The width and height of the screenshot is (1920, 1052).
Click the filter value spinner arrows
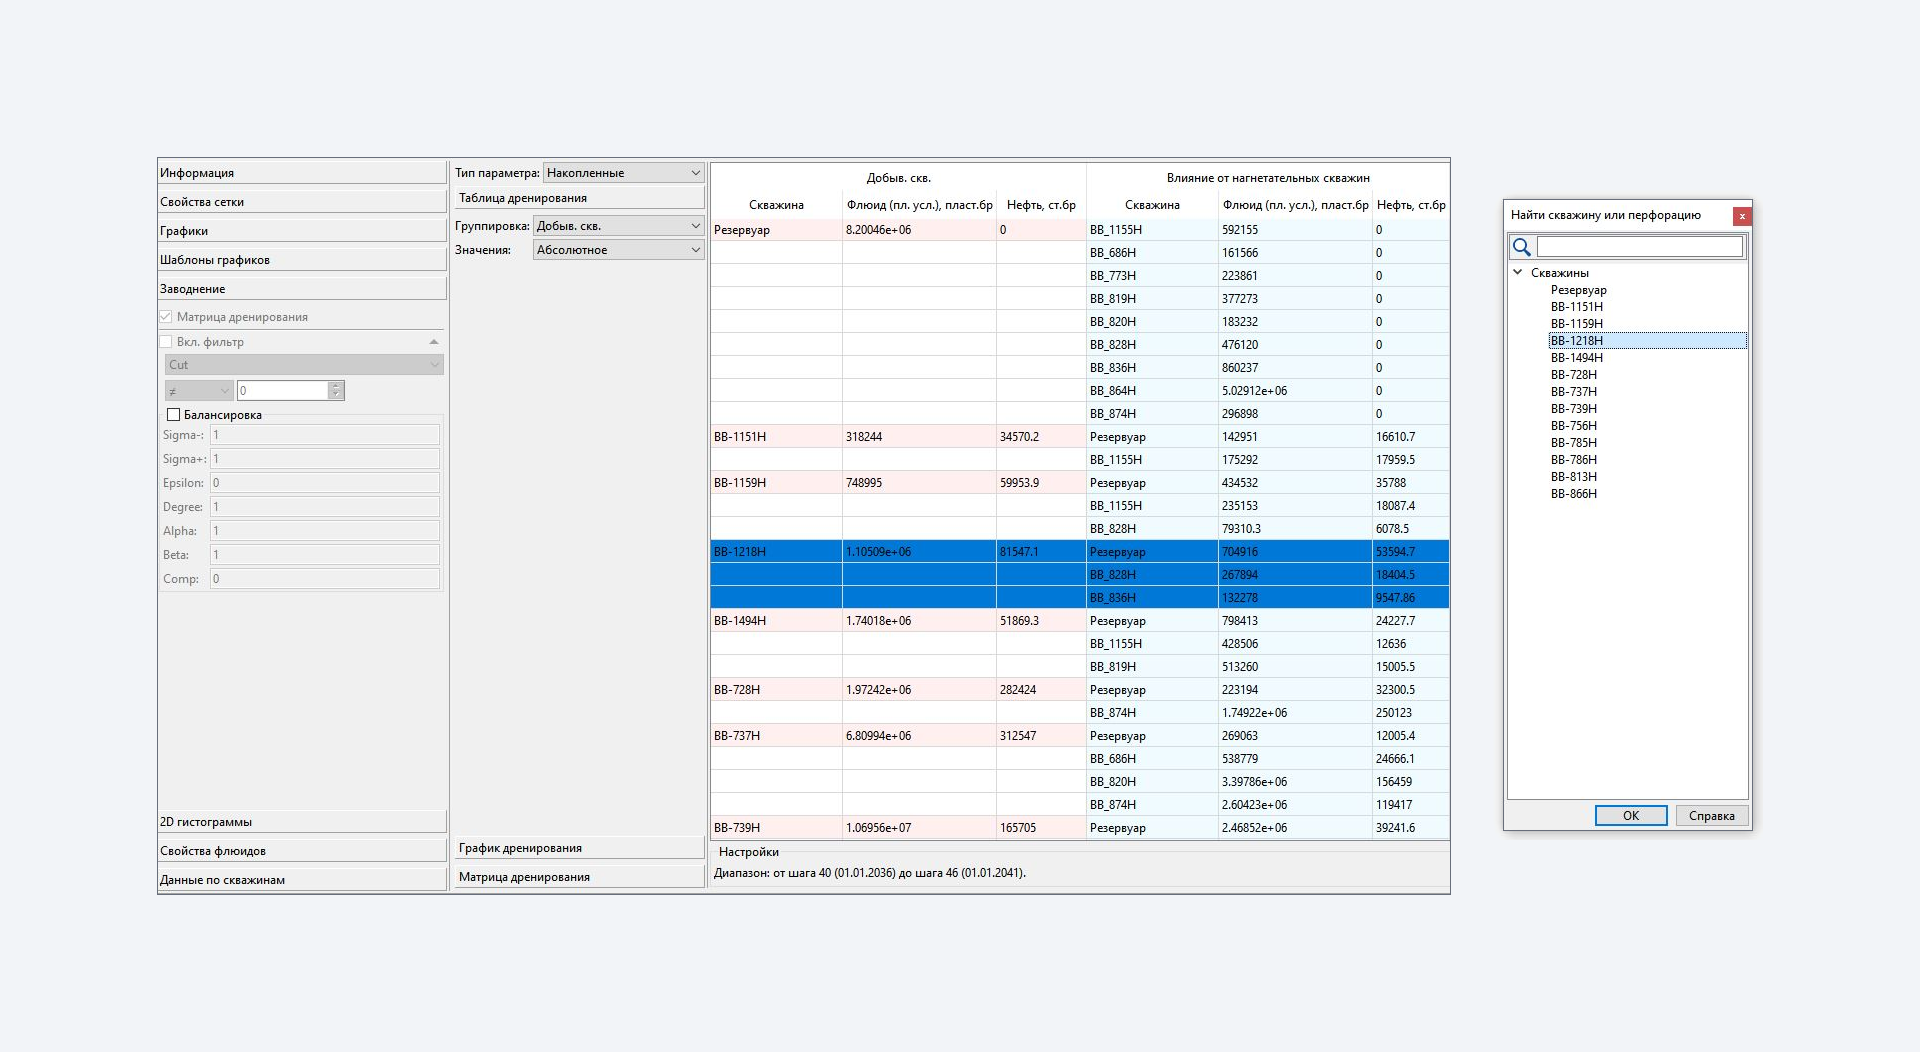[x=336, y=391]
